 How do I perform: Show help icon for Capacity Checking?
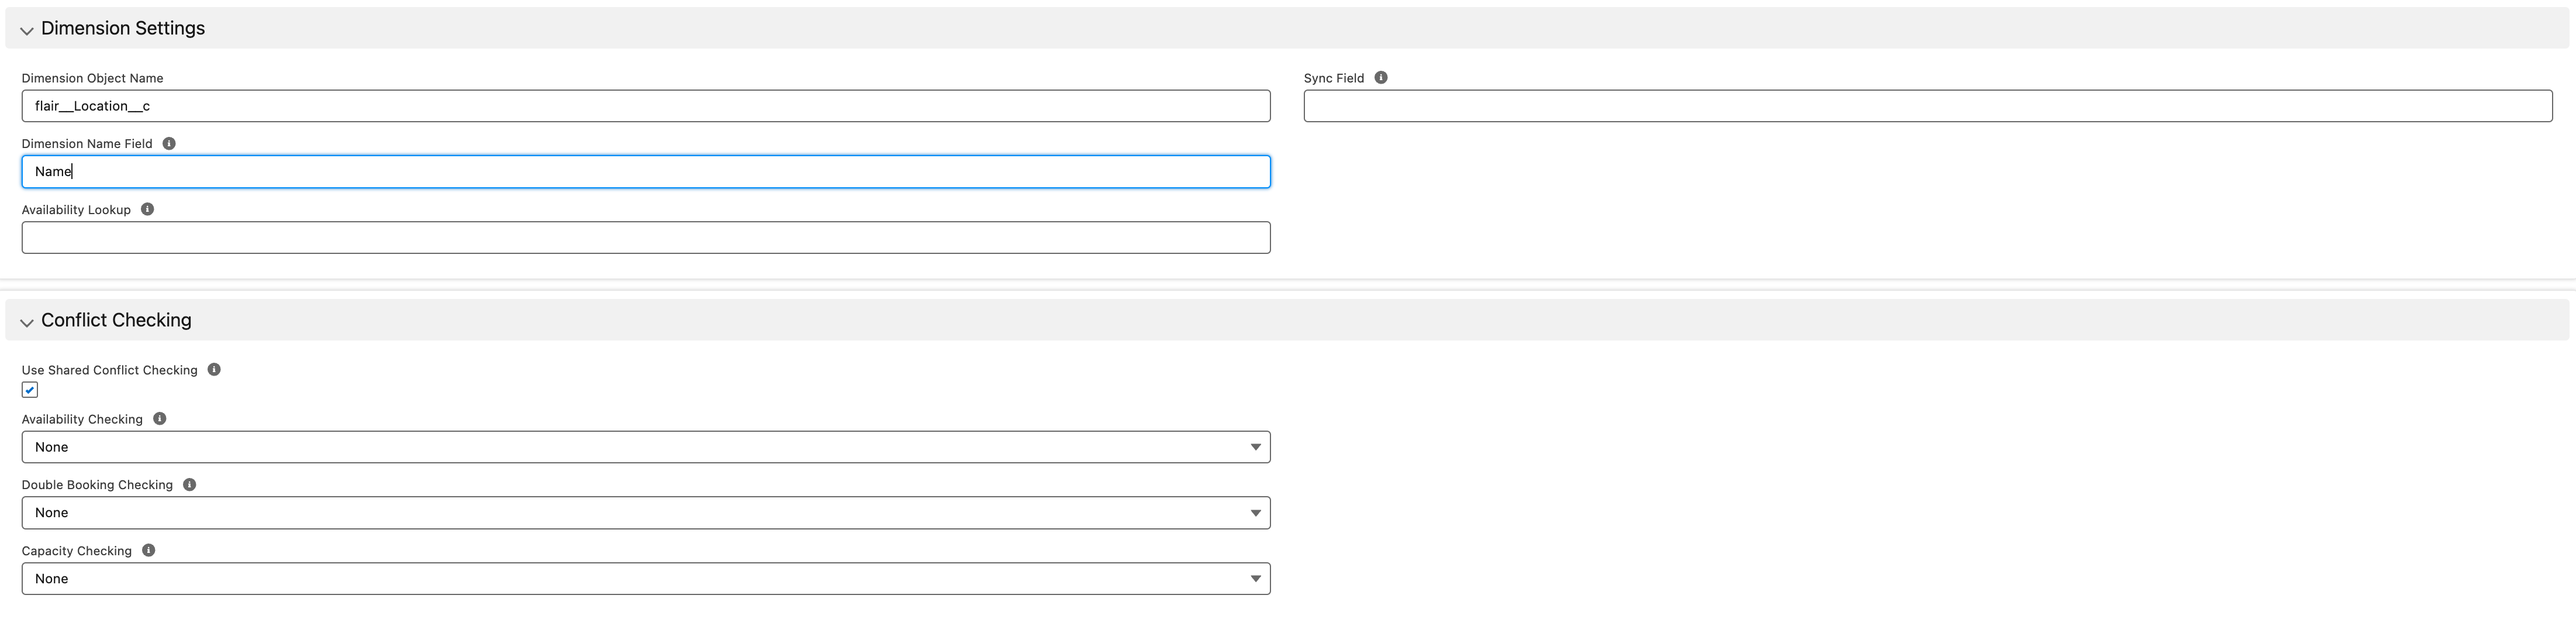(x=148, y=551)
